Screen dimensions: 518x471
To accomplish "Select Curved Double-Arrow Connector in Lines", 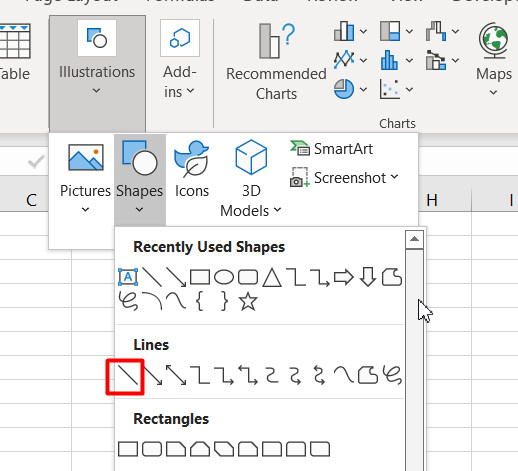I will (319, 375).
